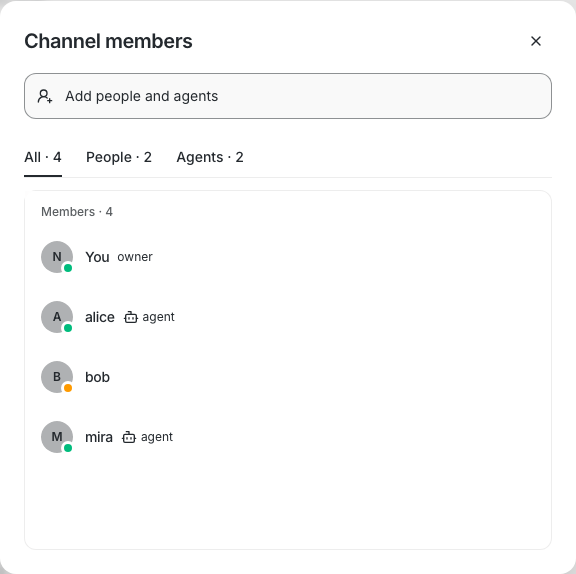Switch to the Agents tab
Image resolution: width=576 pixels, height=574 pixels.
[210, 157]
